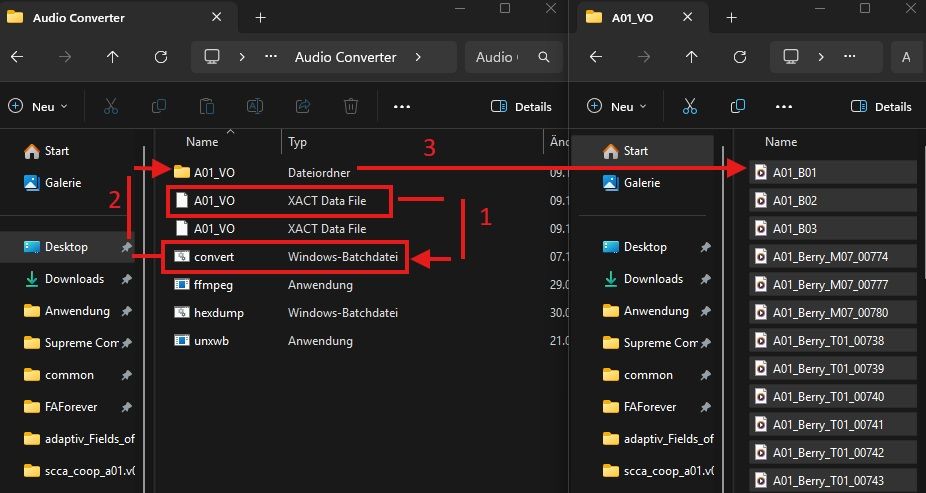
Task: Open common folder in A01_VO sidebar
Action: (638, 375)
